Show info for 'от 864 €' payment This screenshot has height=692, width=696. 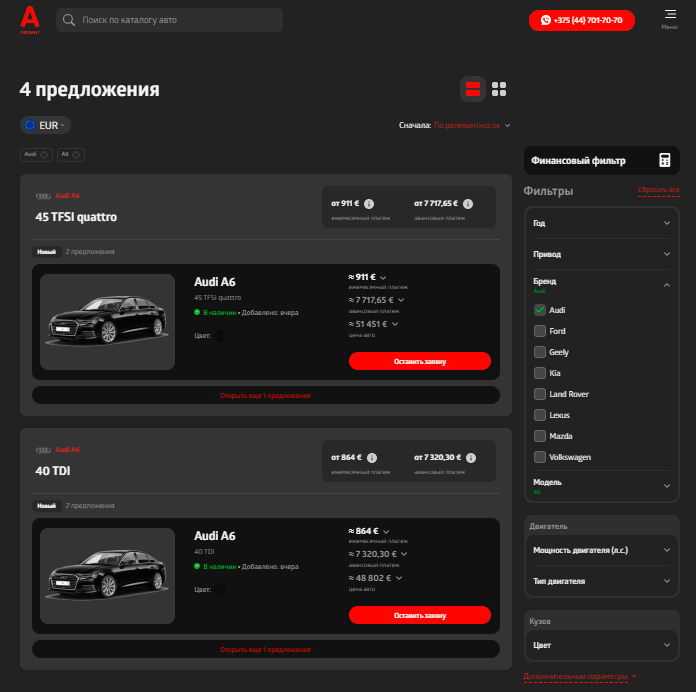coord(372,458)
